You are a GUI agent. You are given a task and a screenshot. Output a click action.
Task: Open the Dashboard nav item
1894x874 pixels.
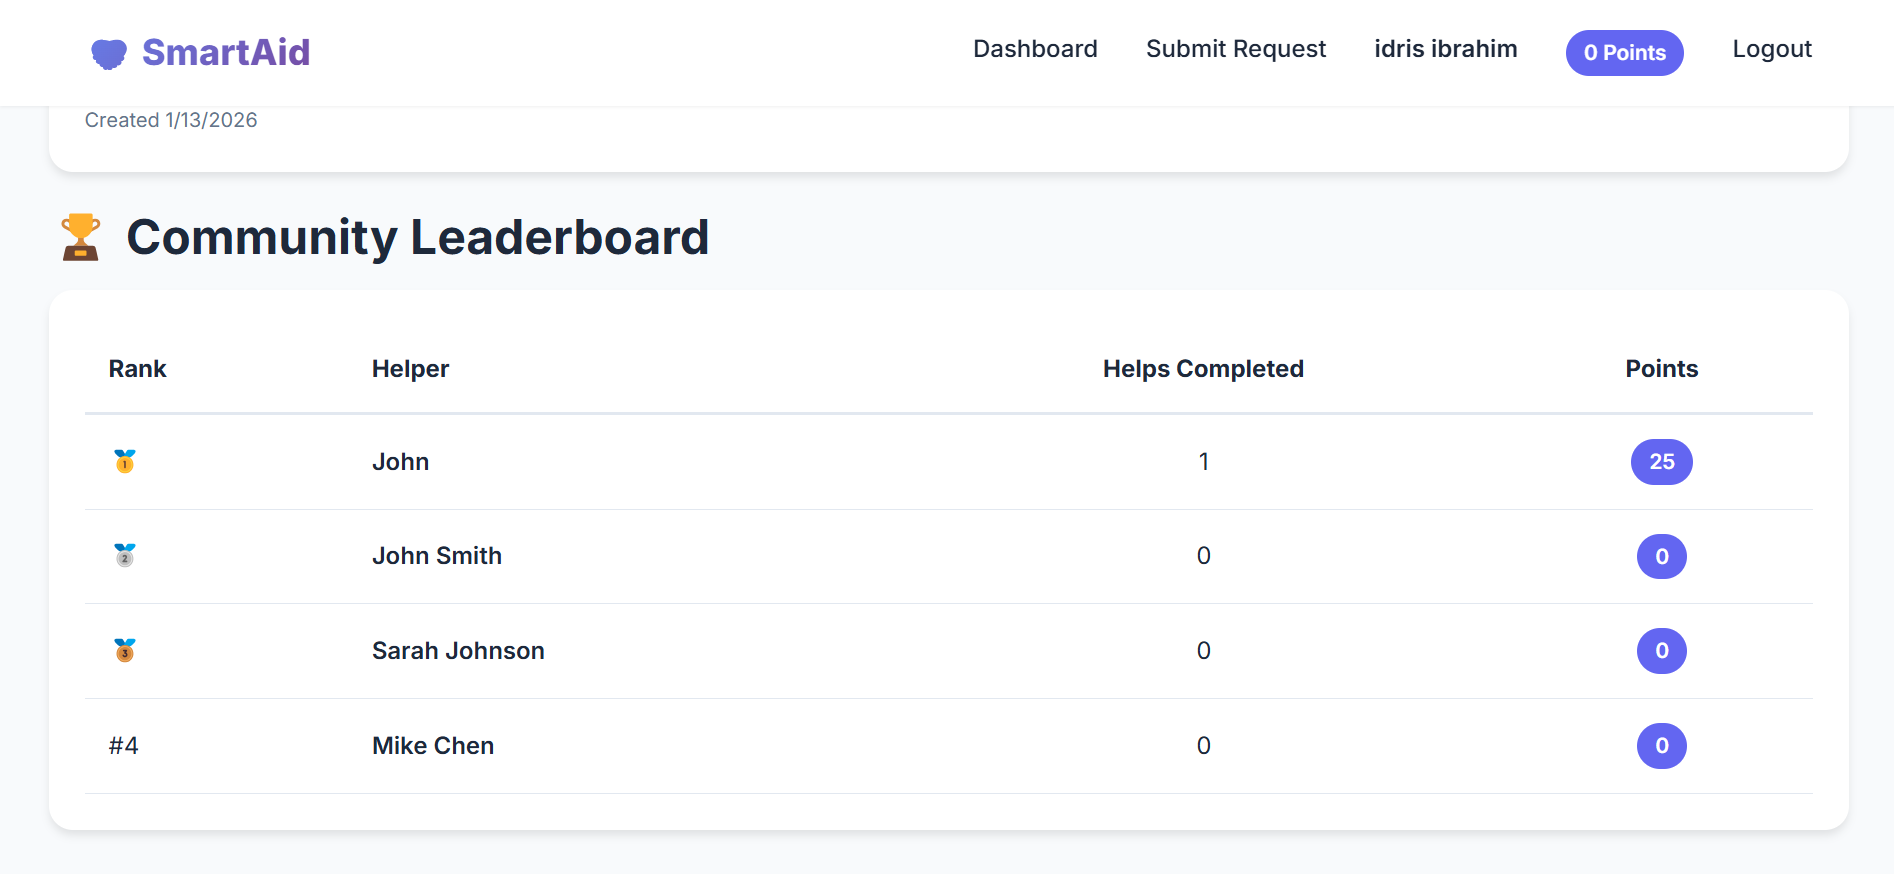pos(1035,49)
